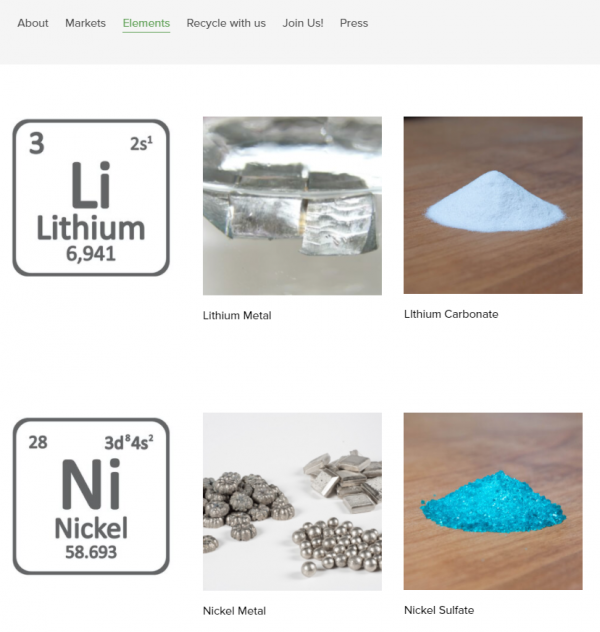Click the 58.693 atomic mass text
This screenshot has width=600, height=632.
91,552
